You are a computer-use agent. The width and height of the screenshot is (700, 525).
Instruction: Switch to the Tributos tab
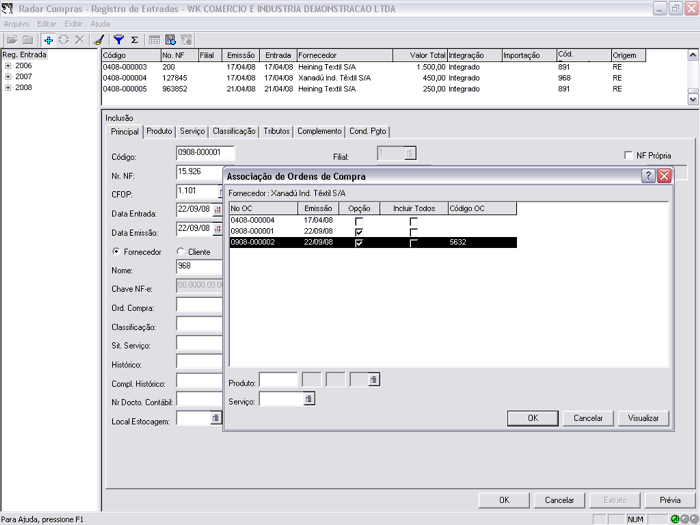tap(276, 131)
